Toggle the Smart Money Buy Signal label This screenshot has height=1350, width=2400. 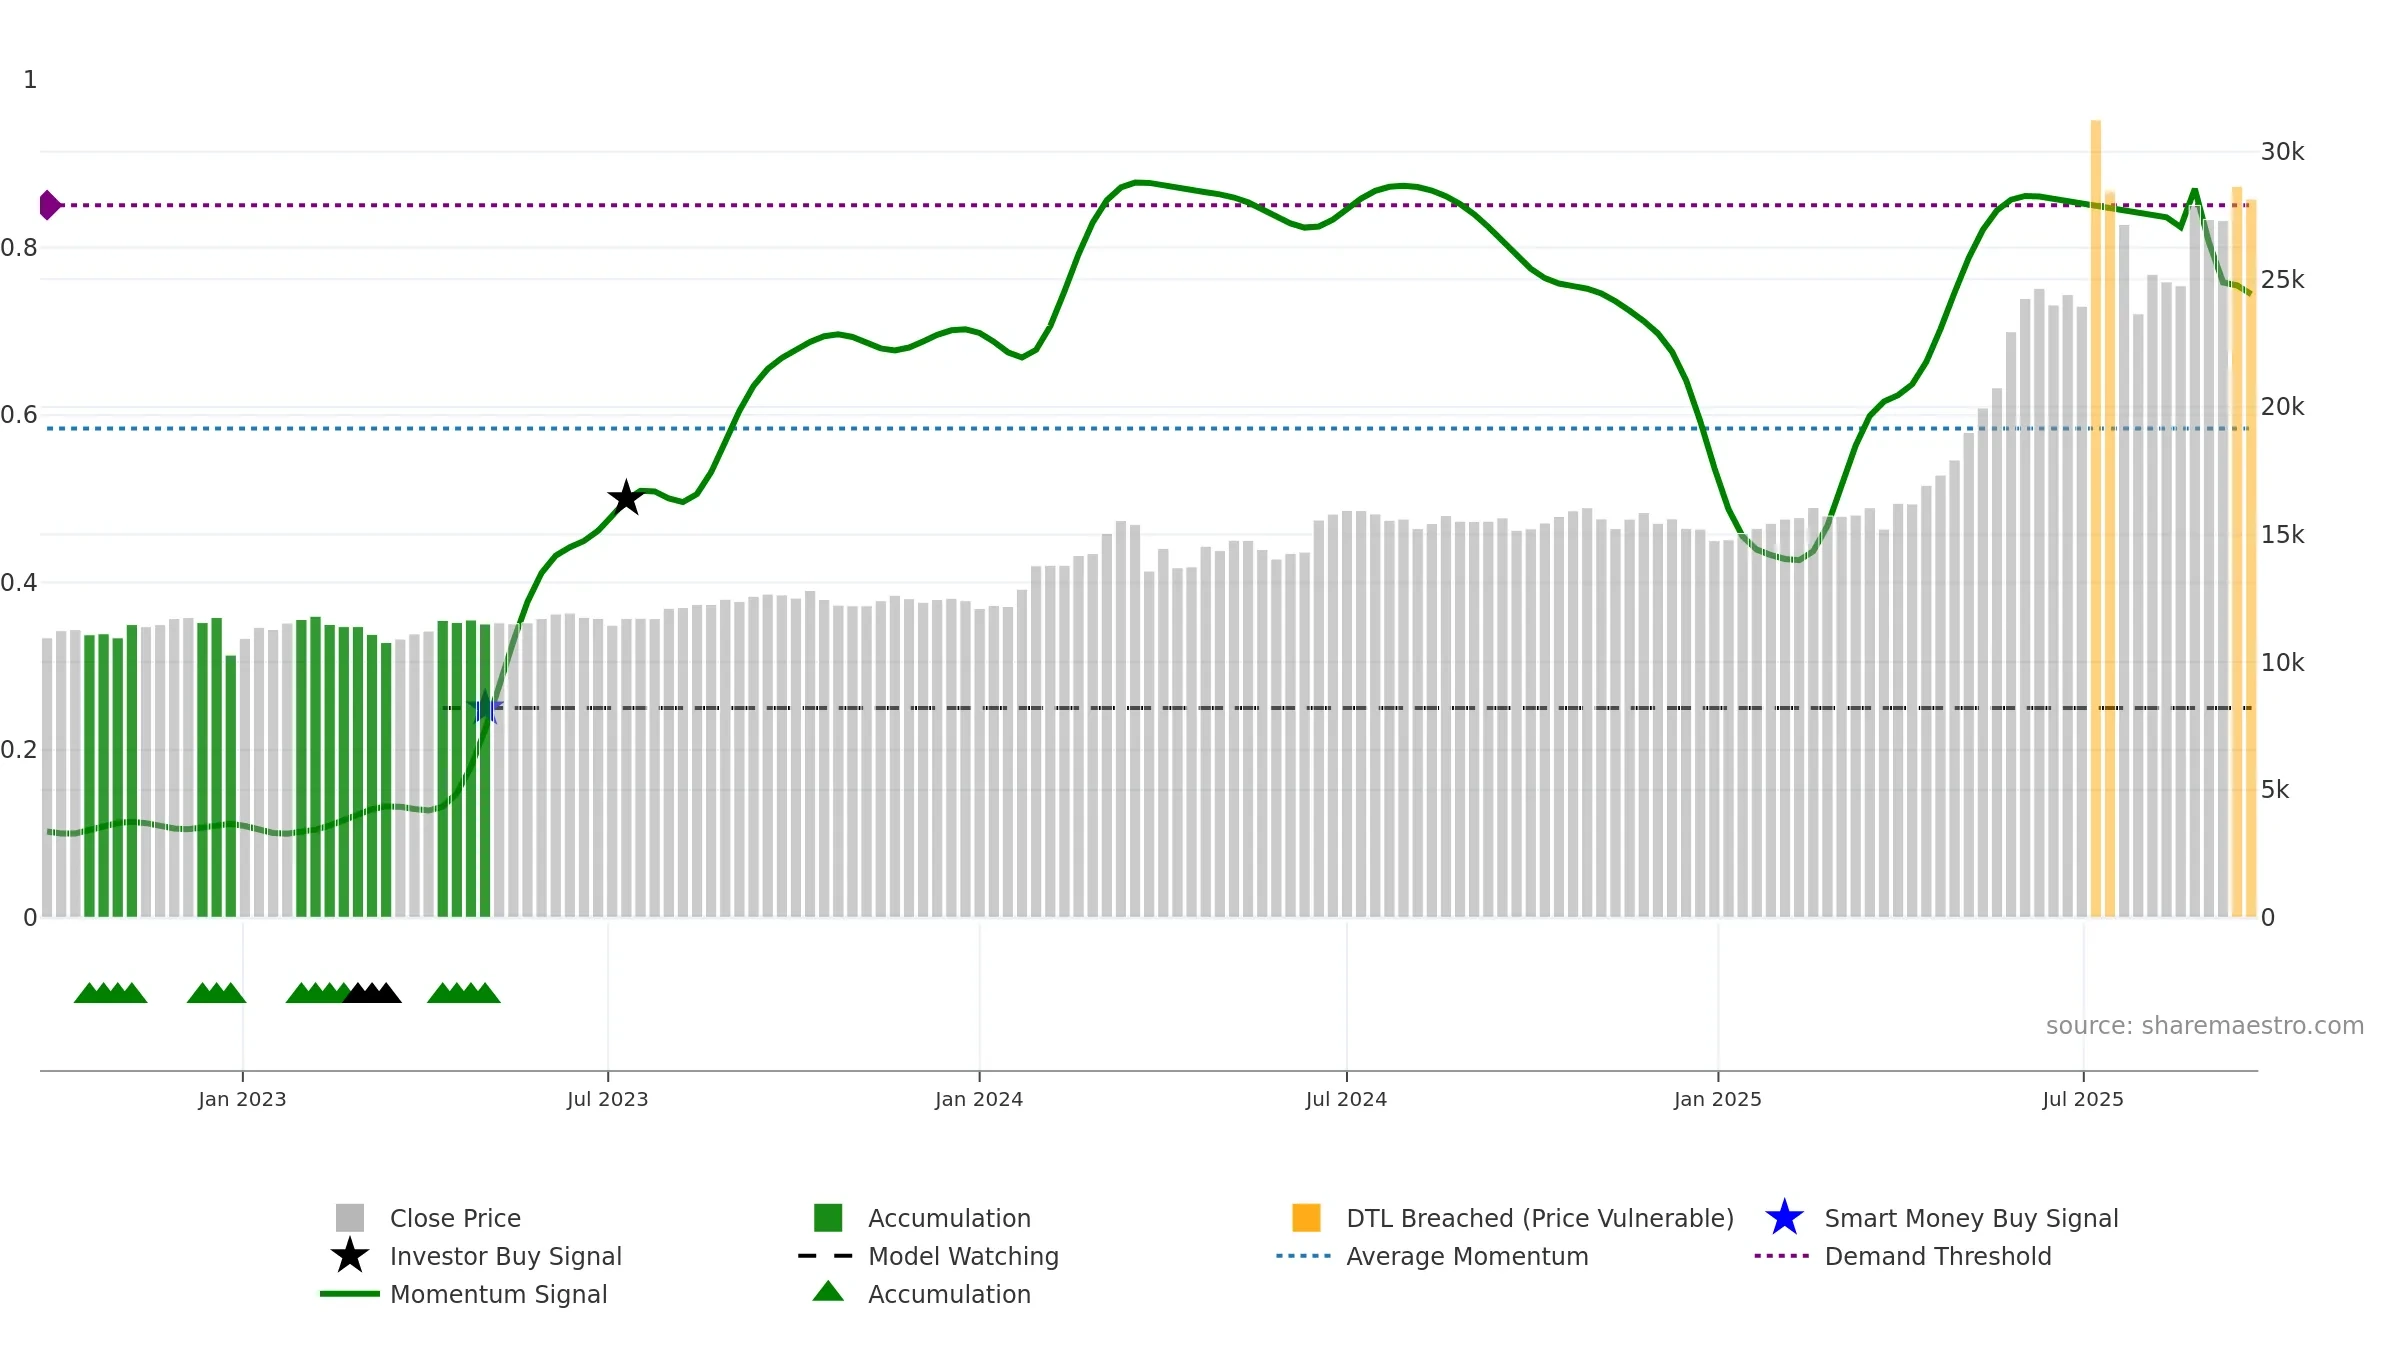1972,1218
